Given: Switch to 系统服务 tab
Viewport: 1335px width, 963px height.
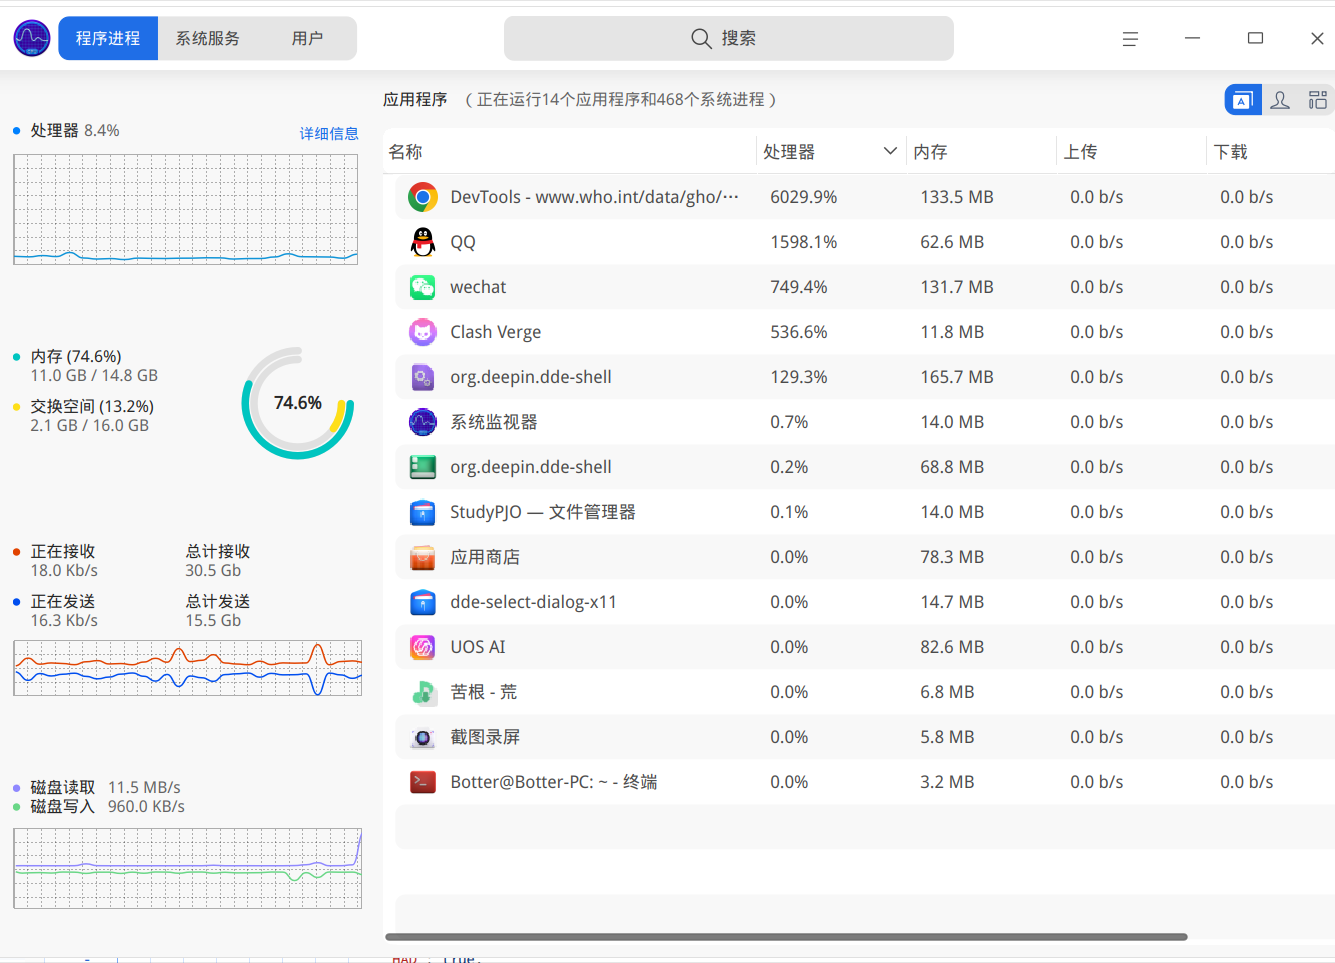Looking at the screenshot, I should pos(208,38).
